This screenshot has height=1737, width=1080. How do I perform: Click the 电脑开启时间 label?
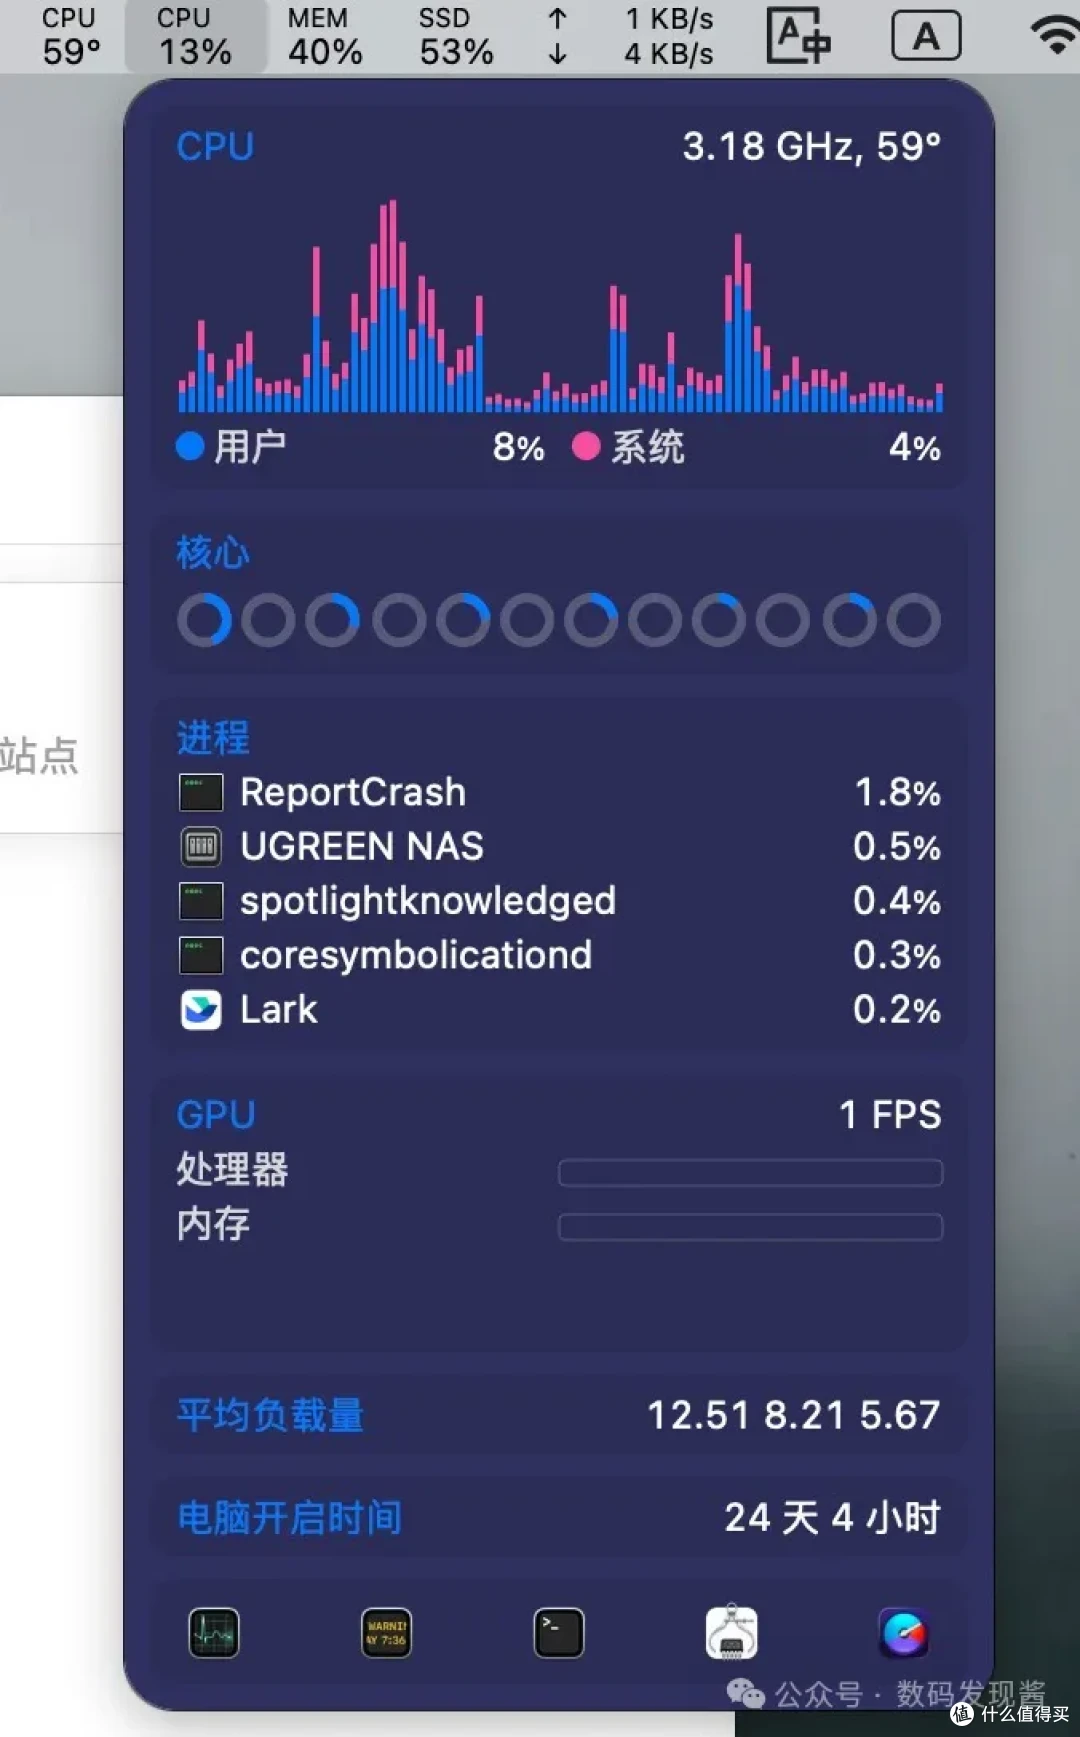click(289, 1518)
